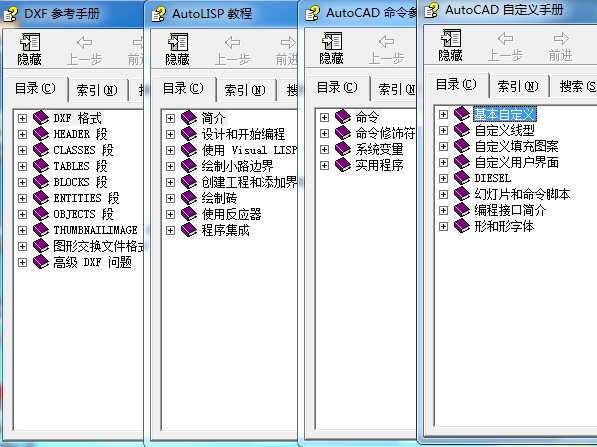Click book icon beside CLASSES 段
The image size is (597, 447).
pyautogui.click(x=41, y=150)
